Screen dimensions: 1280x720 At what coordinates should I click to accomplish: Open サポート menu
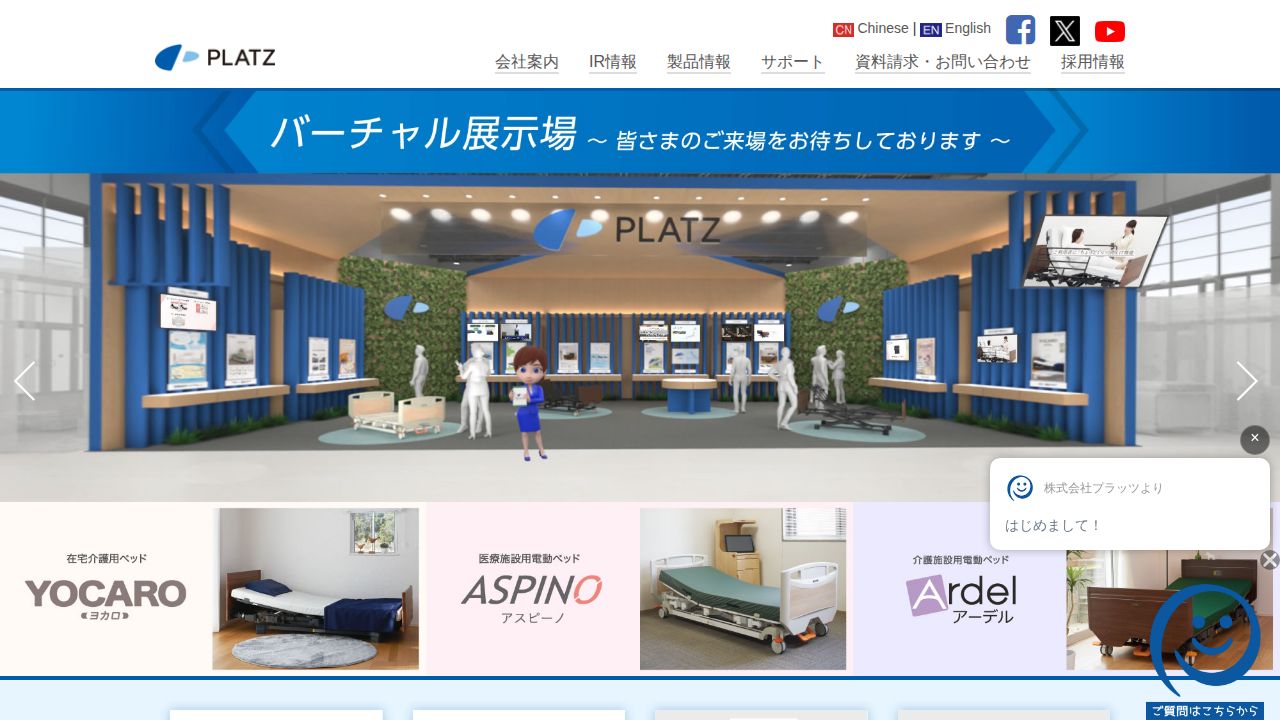tap(793, 62)
